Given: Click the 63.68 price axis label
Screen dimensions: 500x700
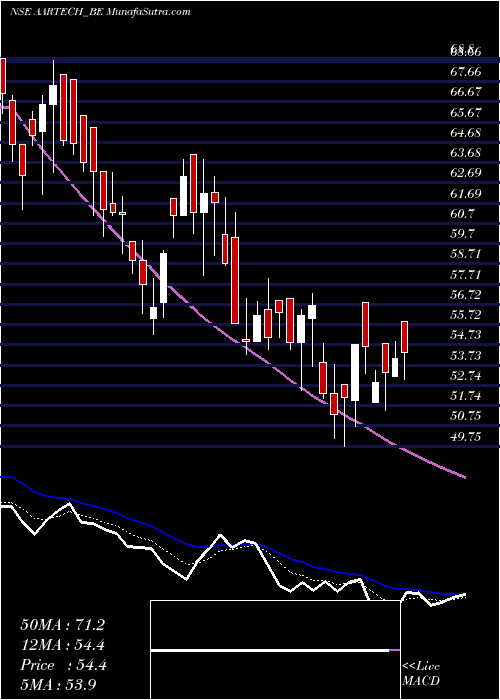Looking at the screenshot, I should pos(466,153).
